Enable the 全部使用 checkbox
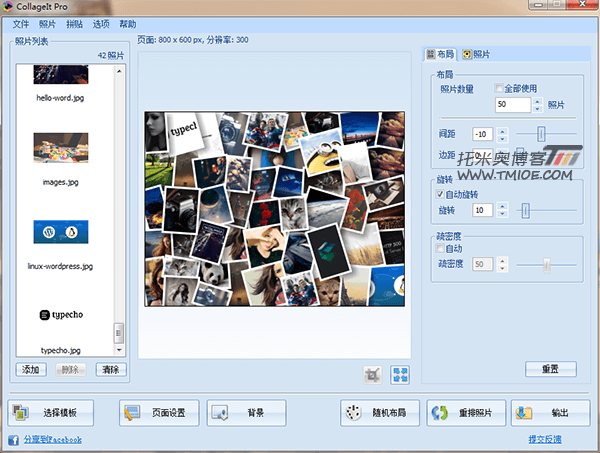This screenshot has width=600, height=453. coord(499,88)
